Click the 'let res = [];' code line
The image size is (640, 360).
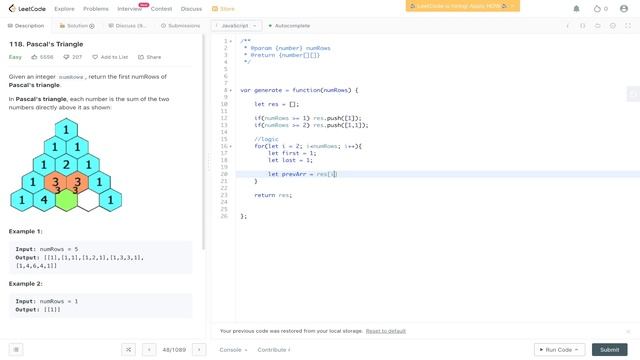[276, 104]
